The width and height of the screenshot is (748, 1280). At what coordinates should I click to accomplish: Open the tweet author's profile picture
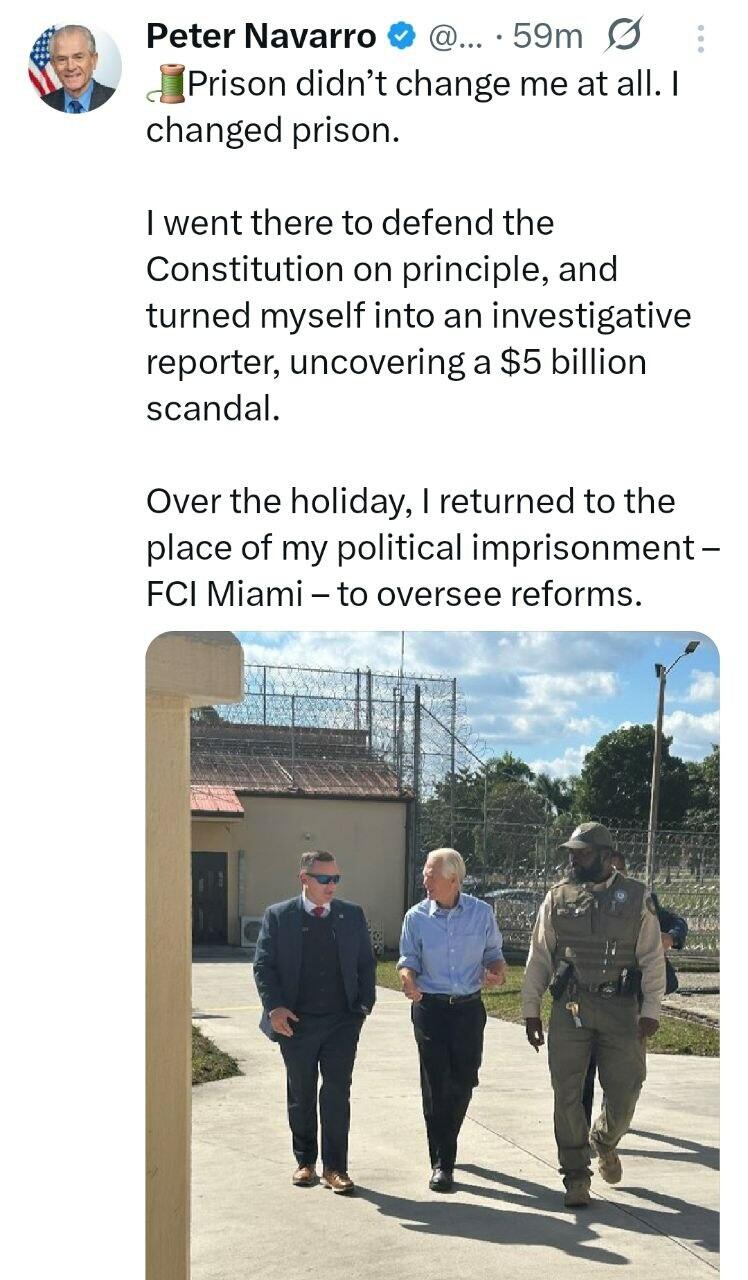click(x=75, y=68)
